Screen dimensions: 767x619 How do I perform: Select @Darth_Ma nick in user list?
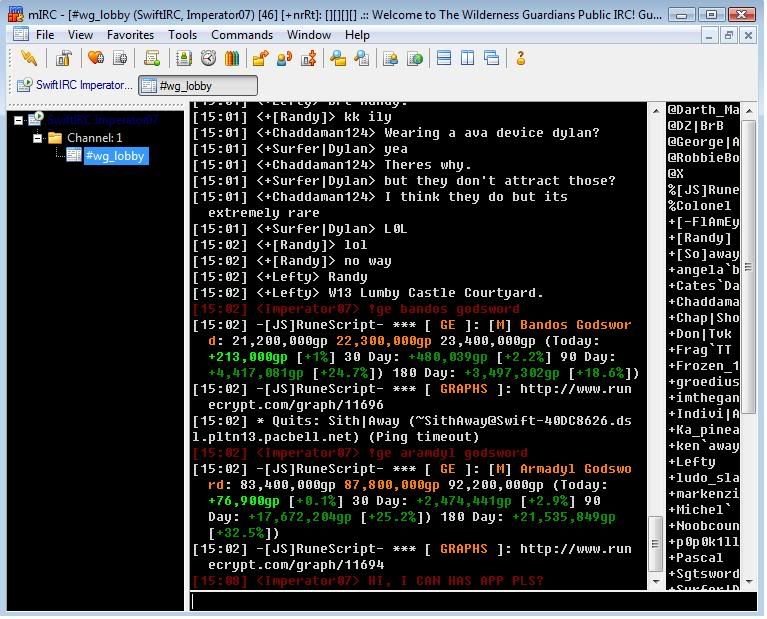(x=703, y=110)
